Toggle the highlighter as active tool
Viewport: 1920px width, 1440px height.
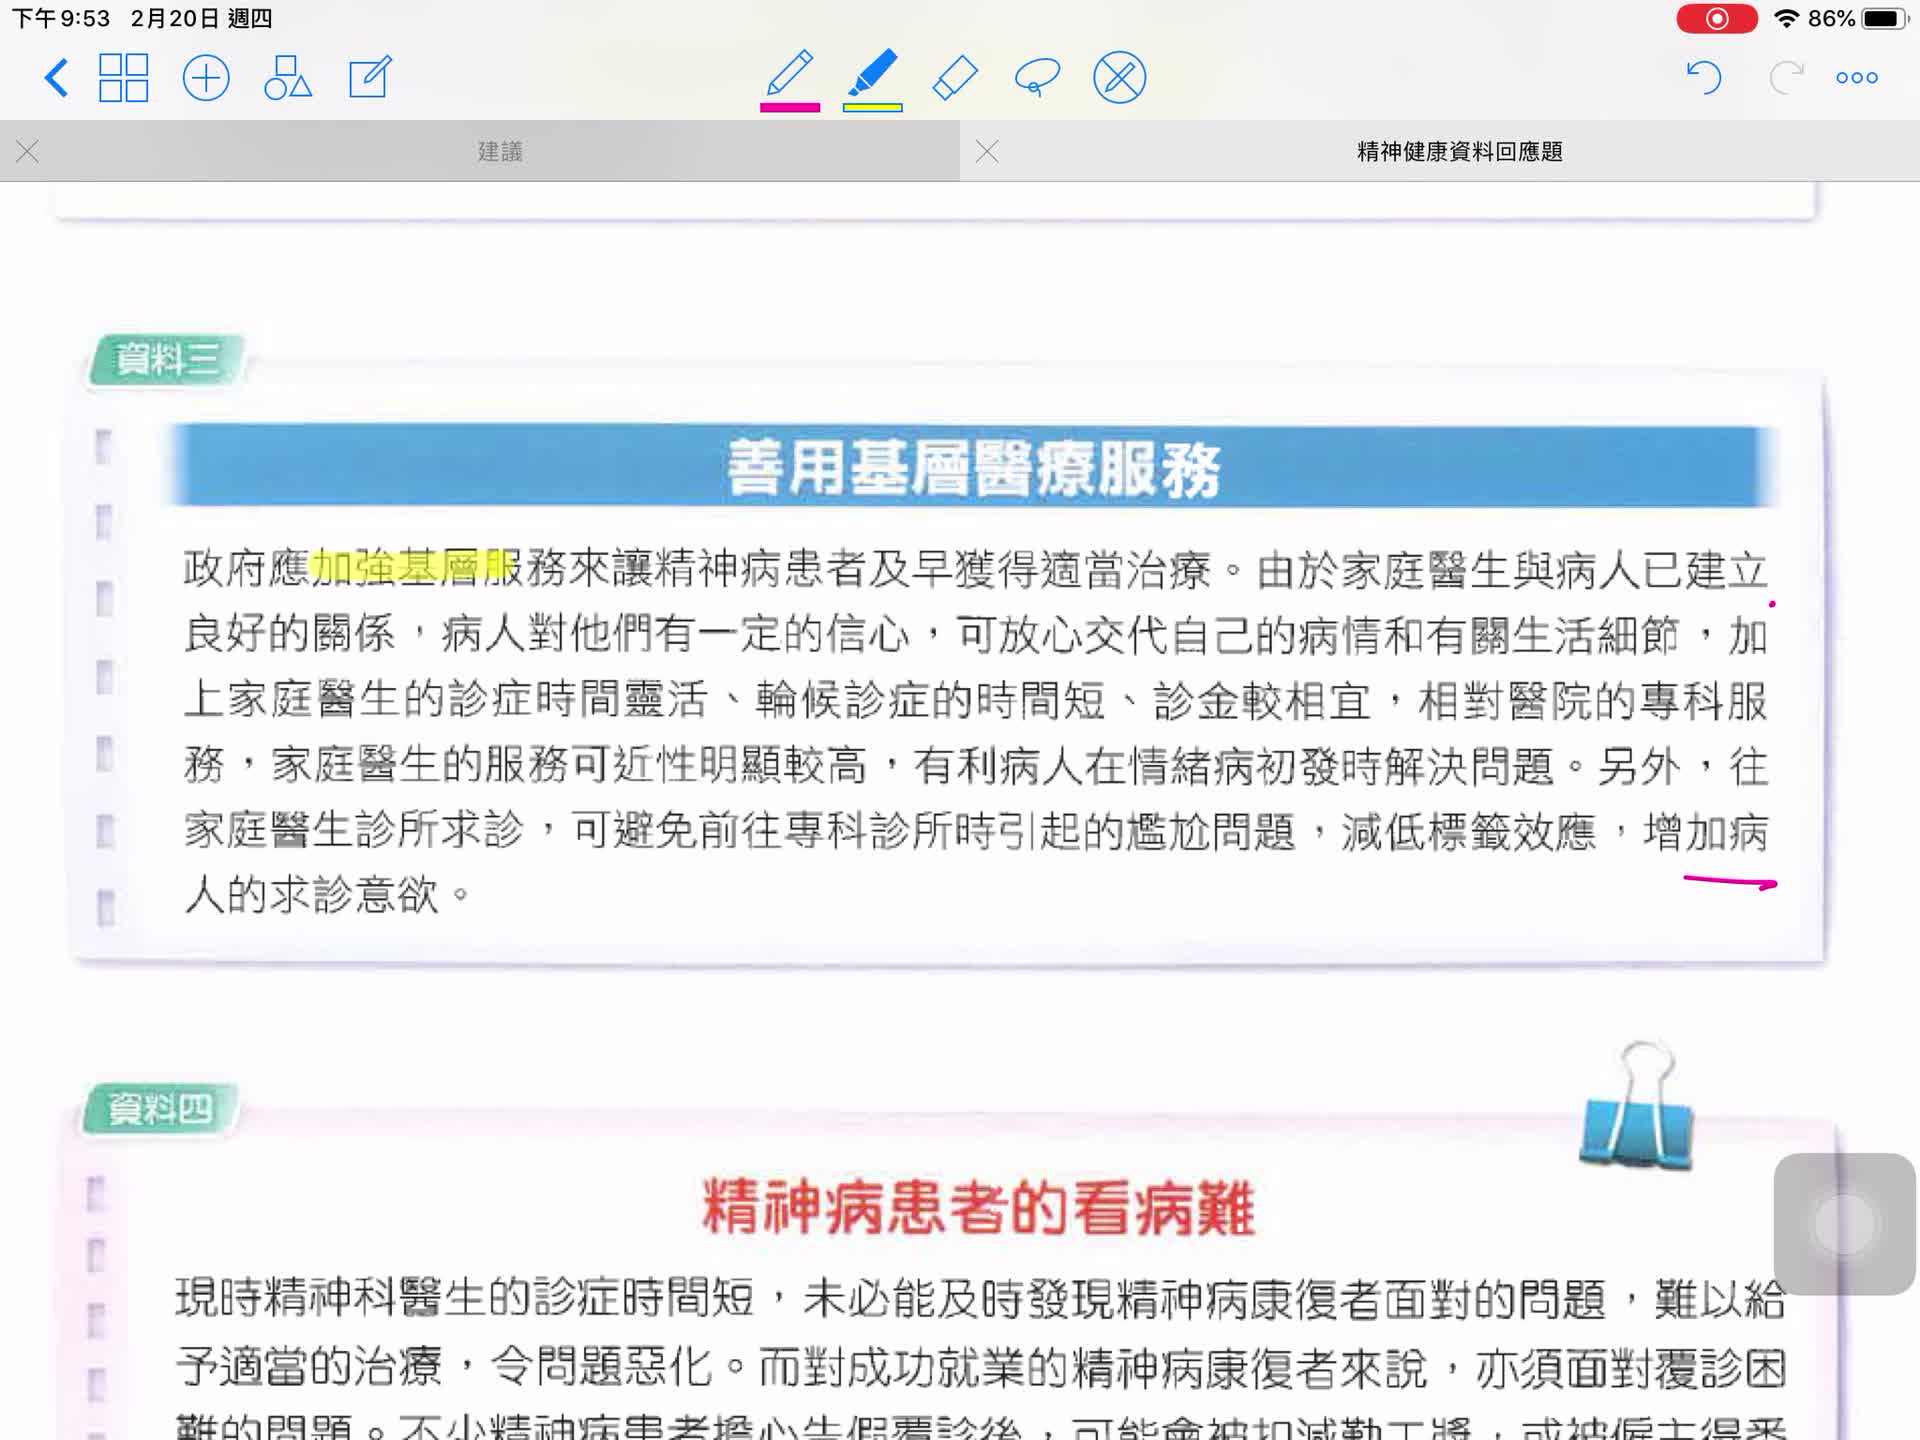click(871, 76)
